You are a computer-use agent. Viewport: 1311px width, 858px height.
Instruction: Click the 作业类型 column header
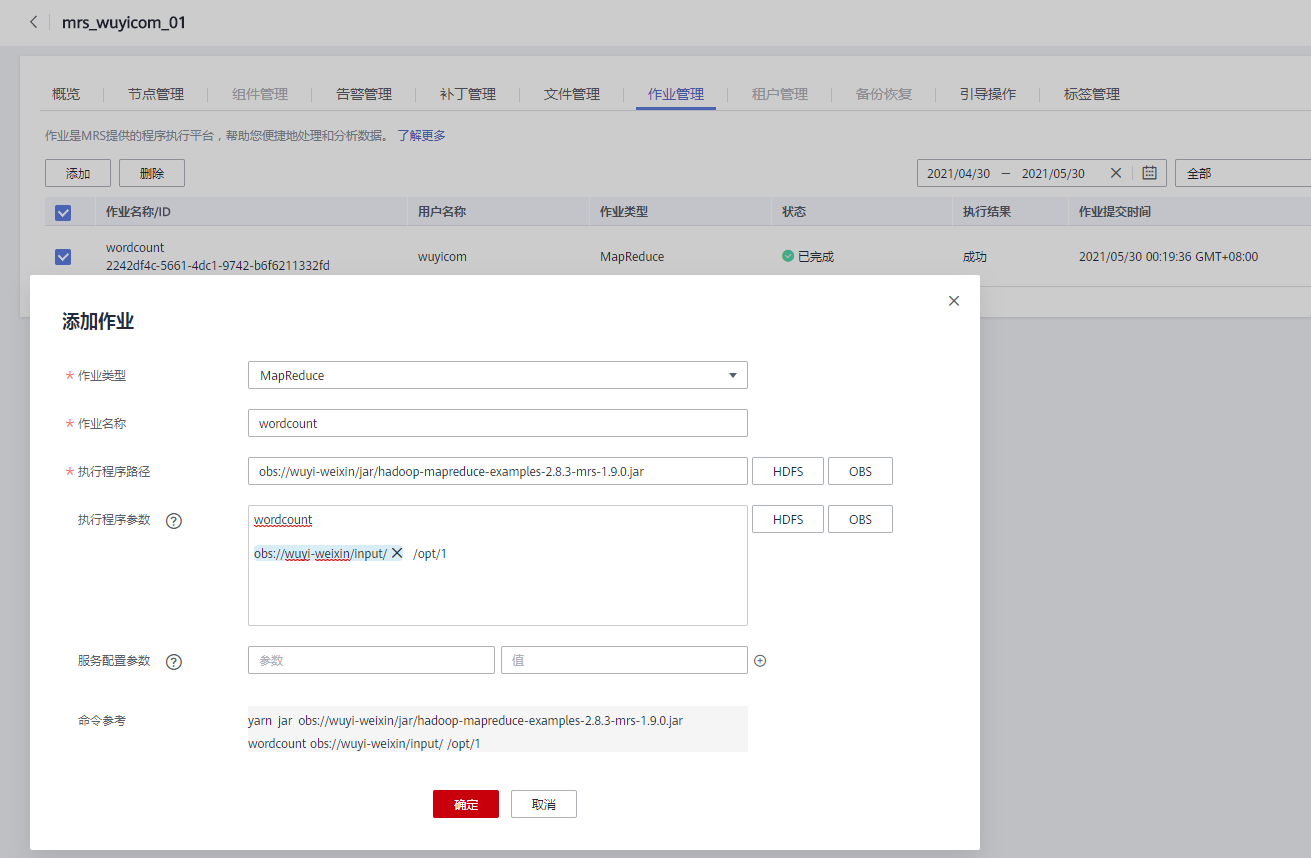pos(624,212)
